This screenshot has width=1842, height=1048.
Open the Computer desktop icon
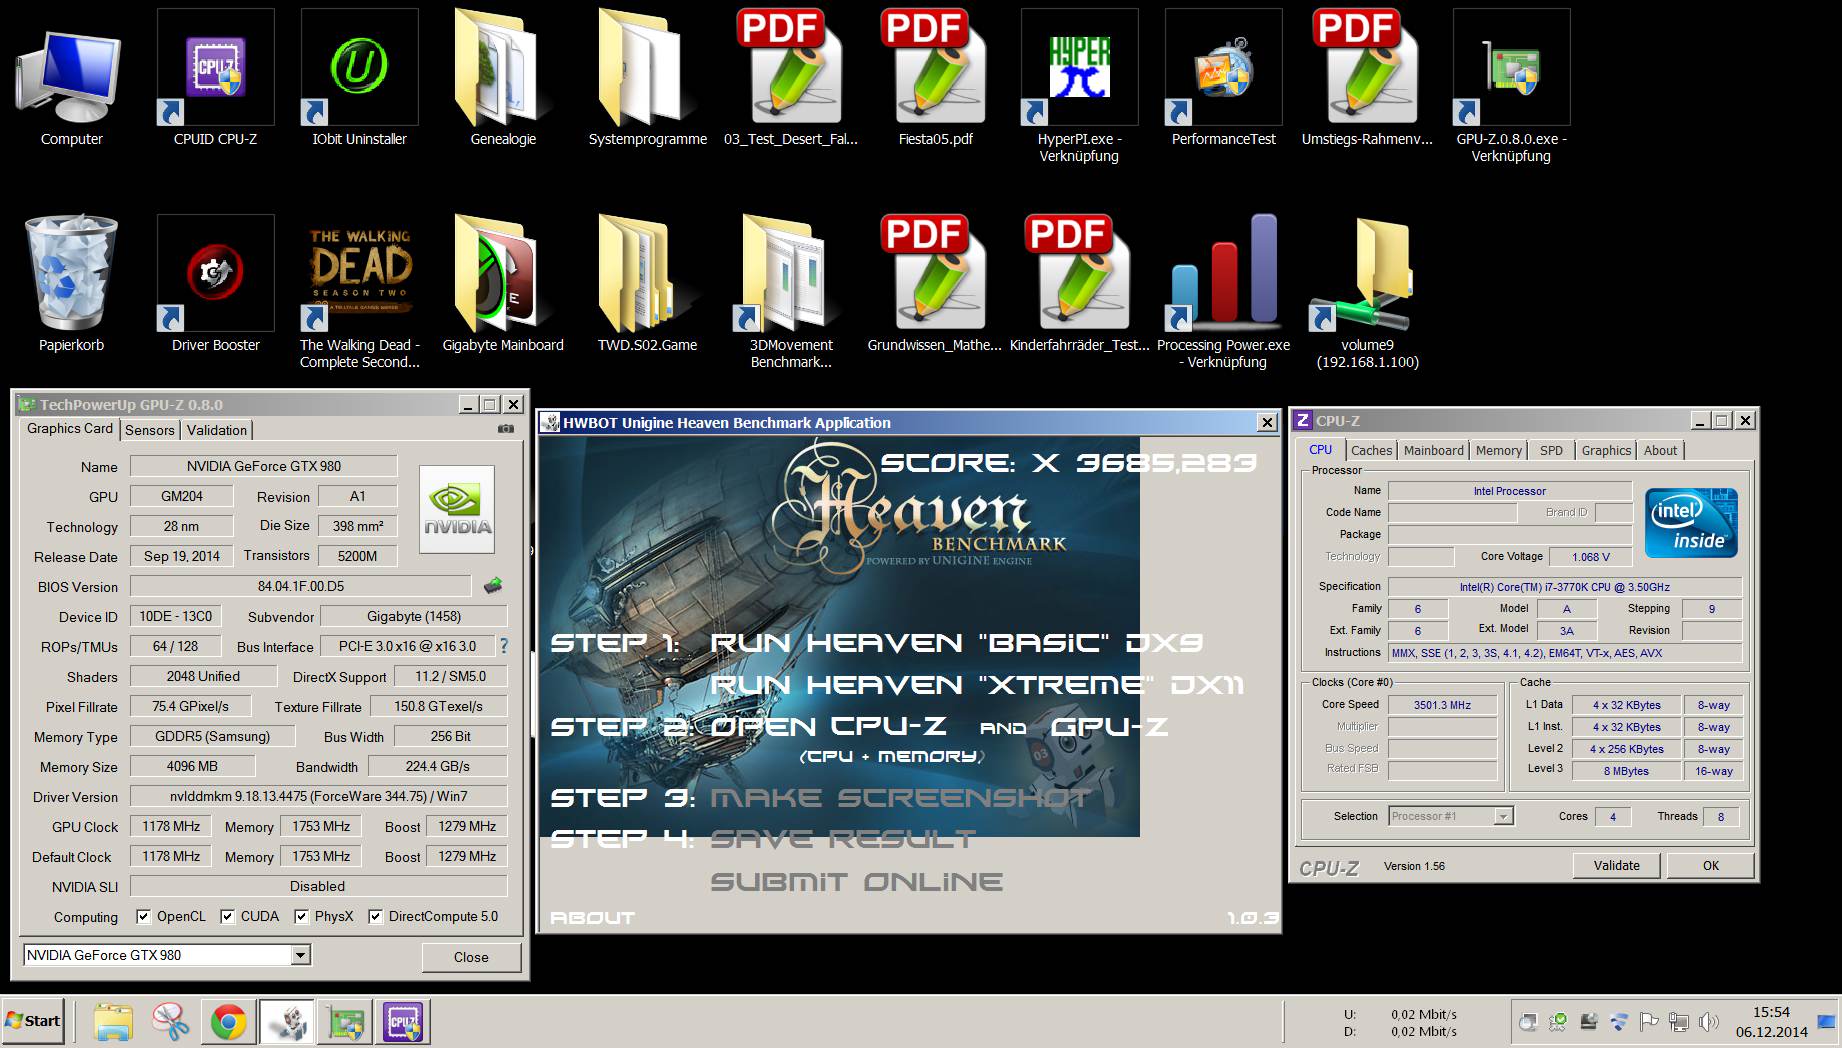(71, 78)
